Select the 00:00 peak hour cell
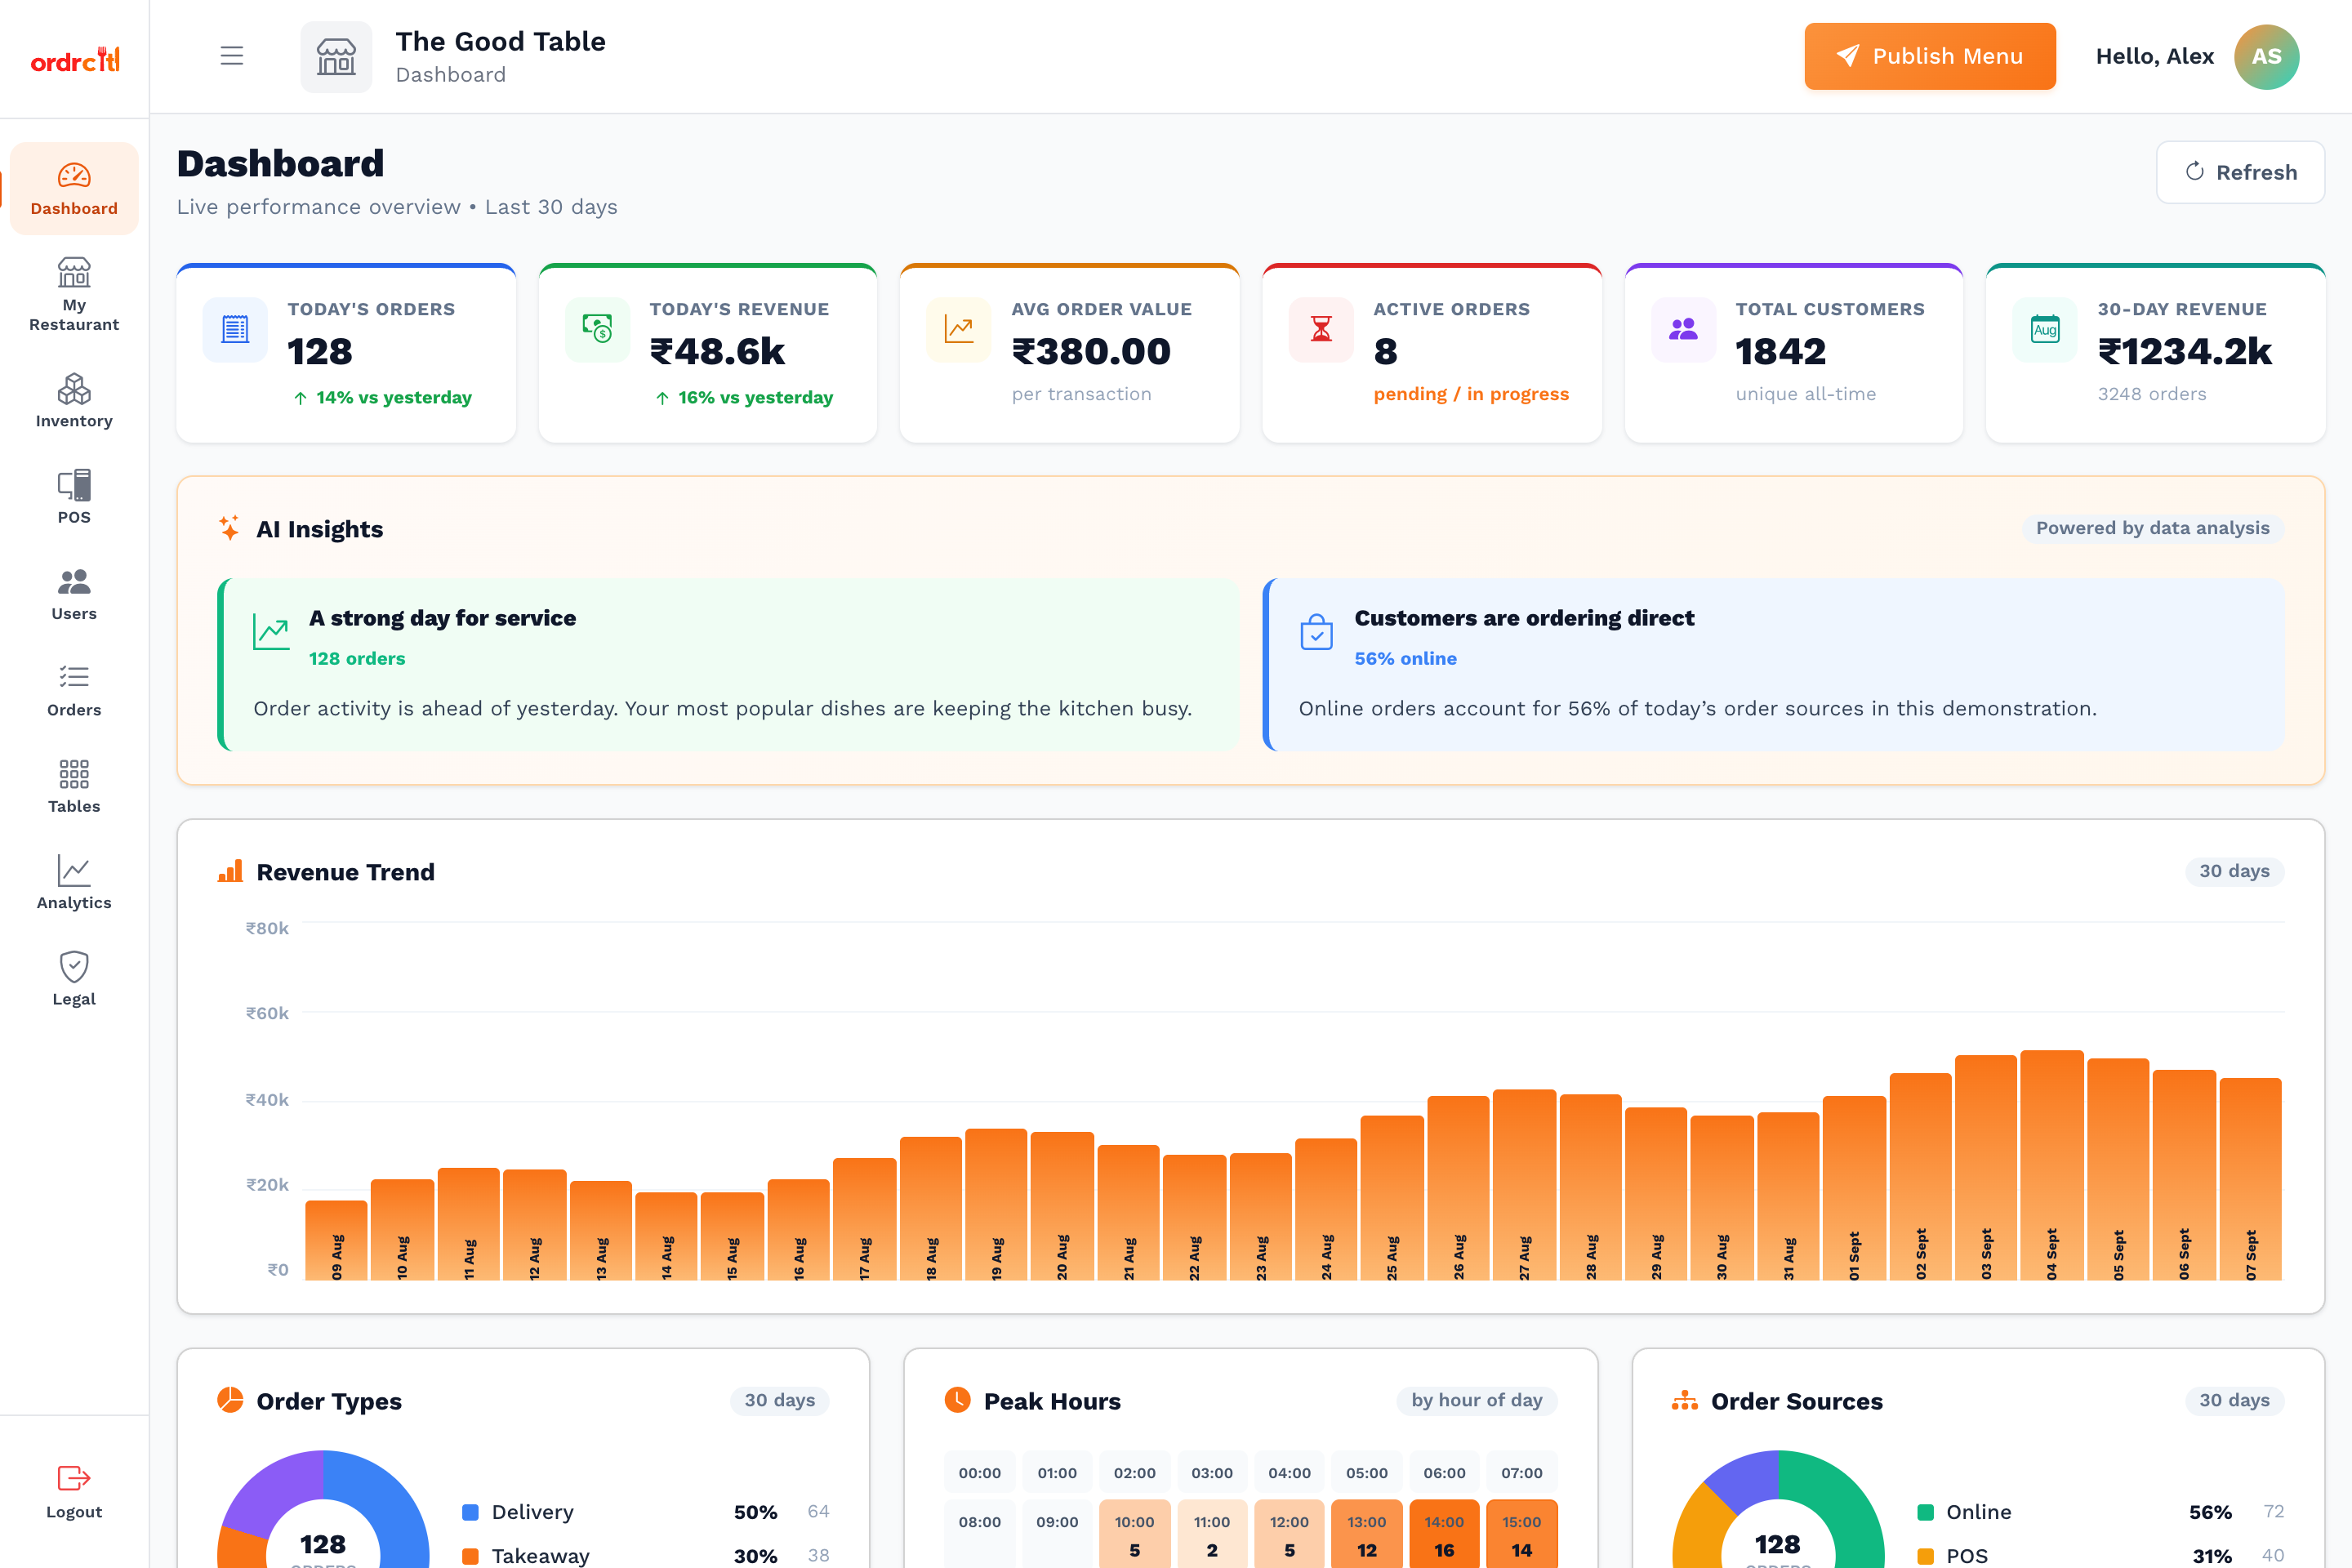 click(x=979, y=1473)
